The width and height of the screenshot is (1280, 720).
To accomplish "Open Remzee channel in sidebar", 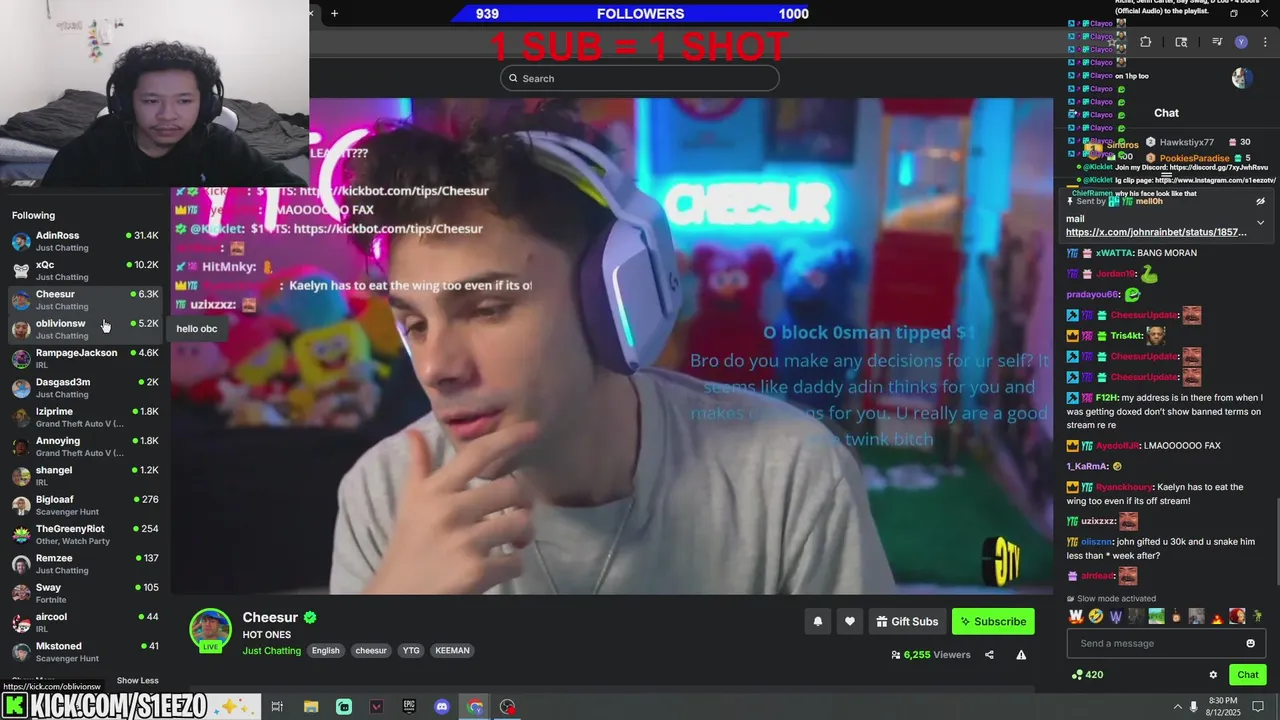I will tap(85, 563).
